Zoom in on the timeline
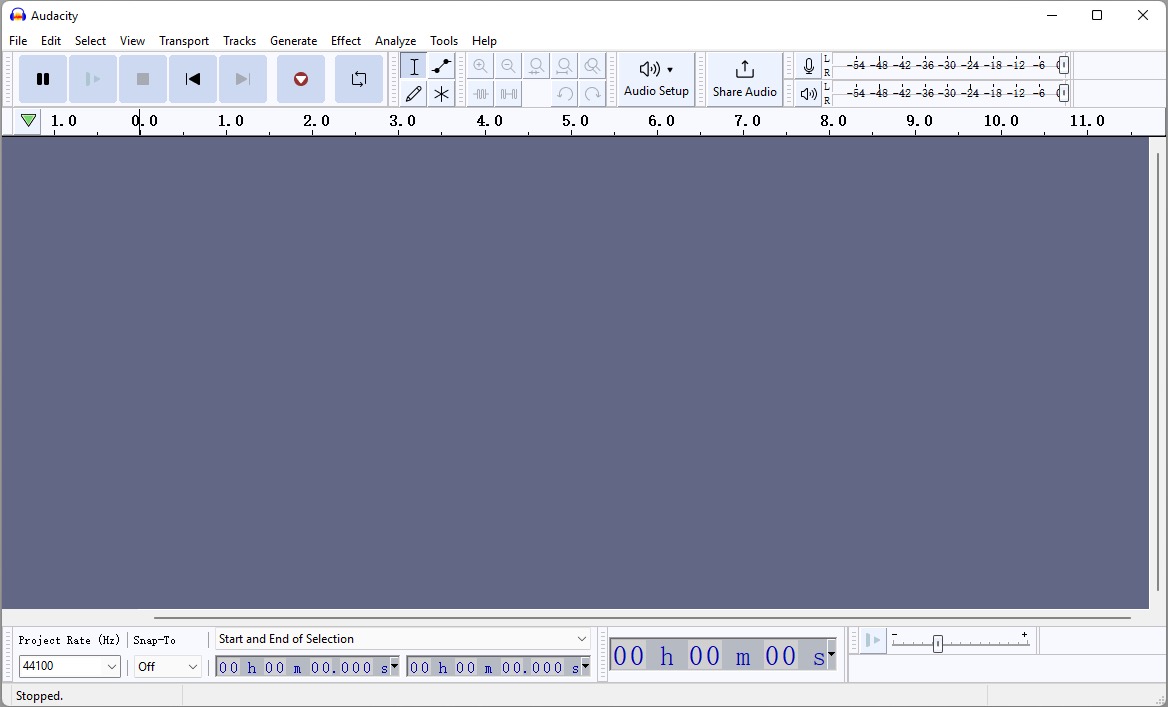1168x707 pixels. pos(481,65)
